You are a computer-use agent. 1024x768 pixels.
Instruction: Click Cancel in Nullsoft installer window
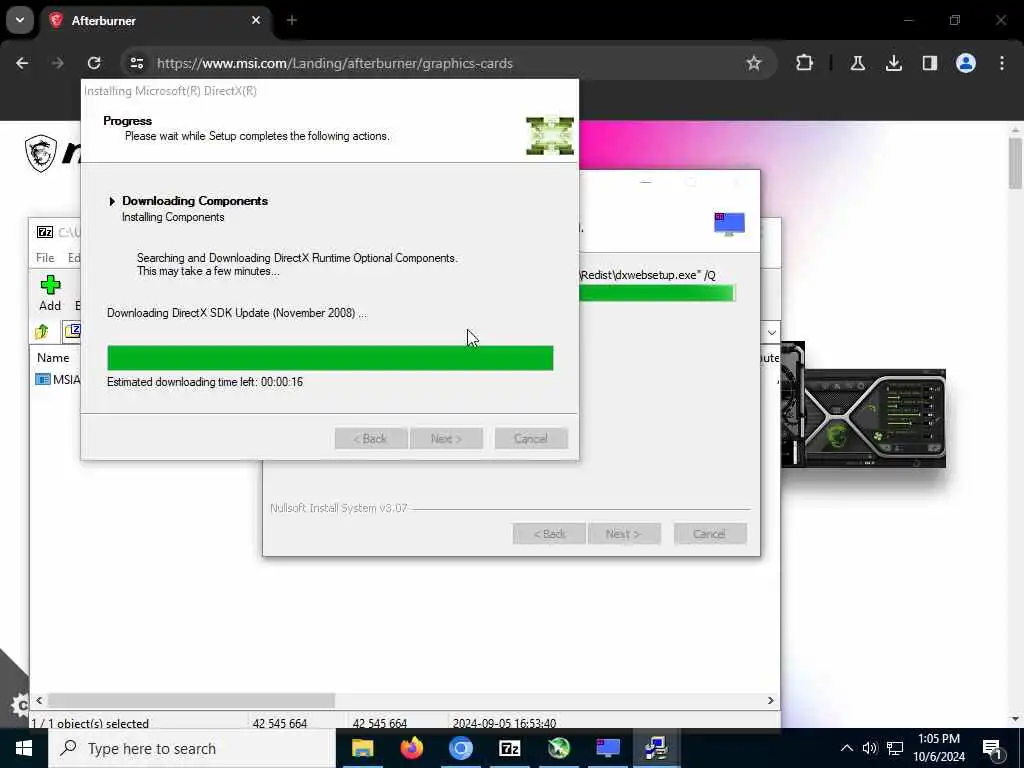(x=709, y=534)
